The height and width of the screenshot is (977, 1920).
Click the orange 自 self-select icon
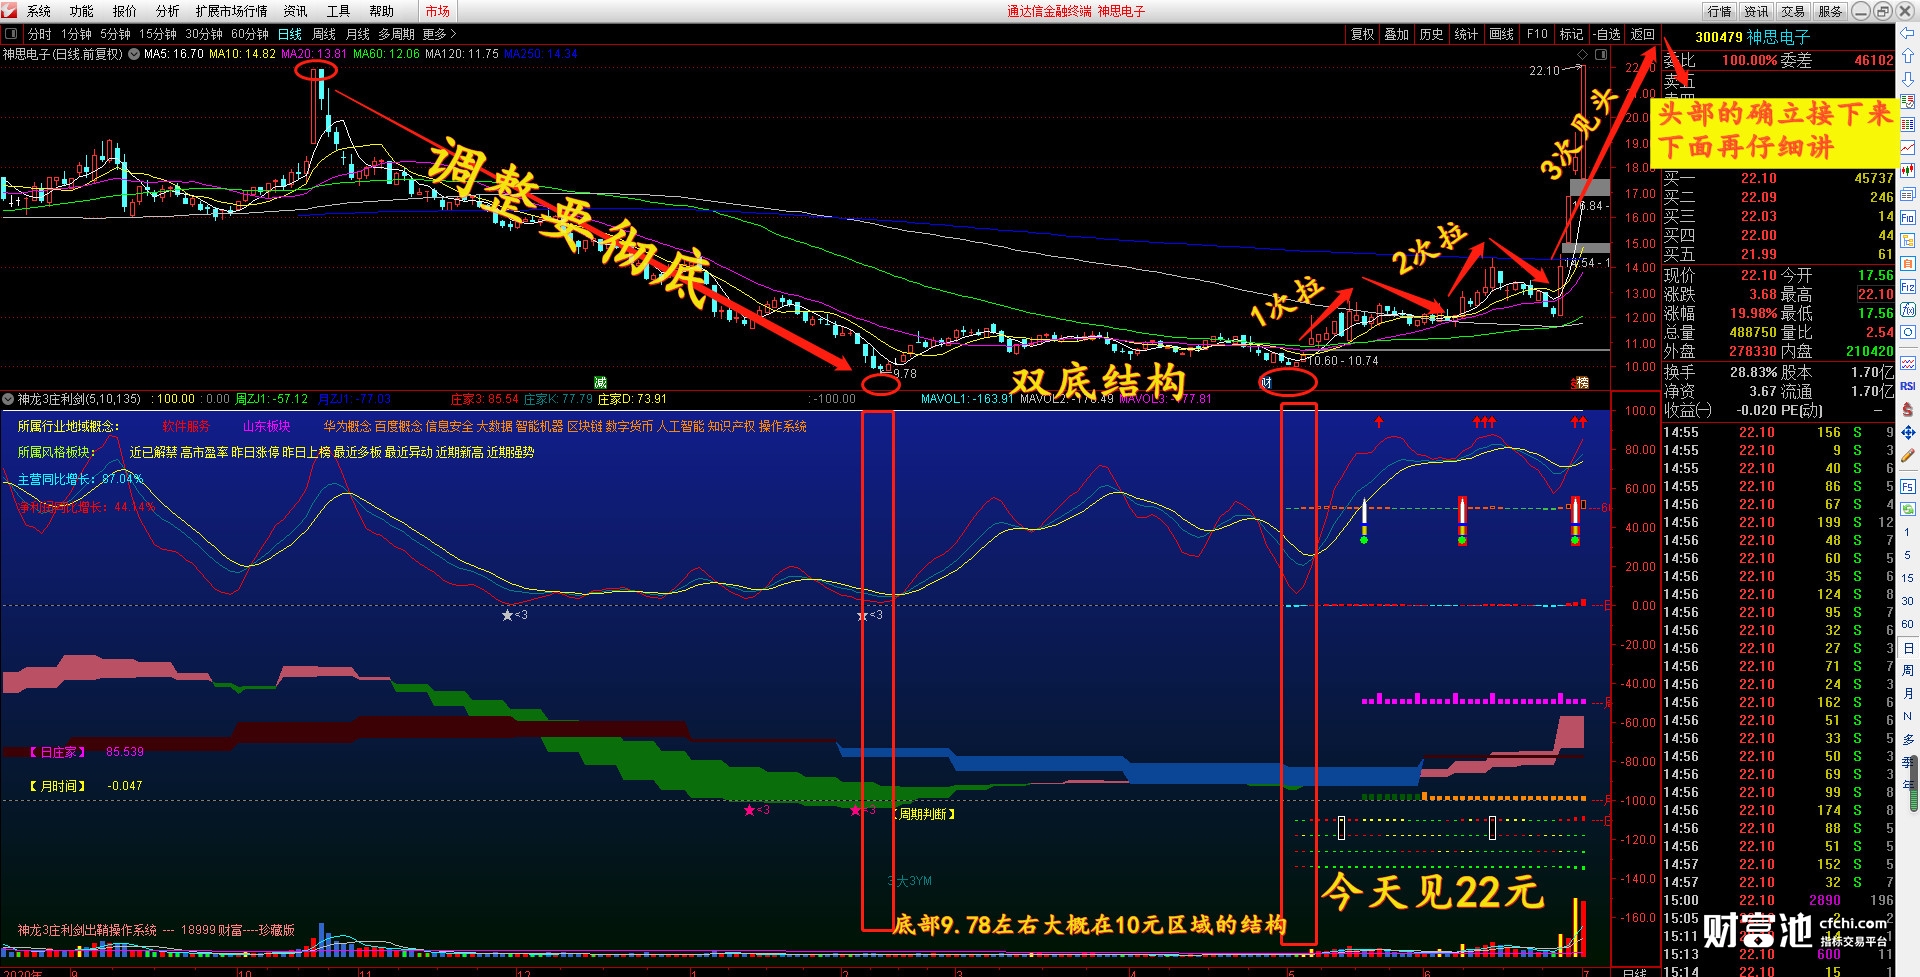[x=1908, y=263]
